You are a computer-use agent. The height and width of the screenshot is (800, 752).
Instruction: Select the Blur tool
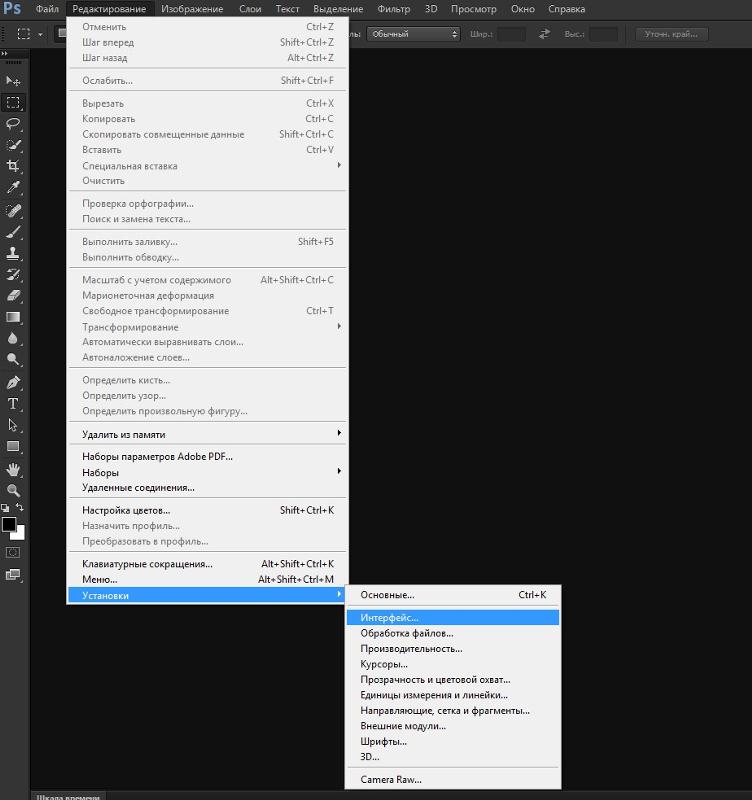tap(13, 338)
